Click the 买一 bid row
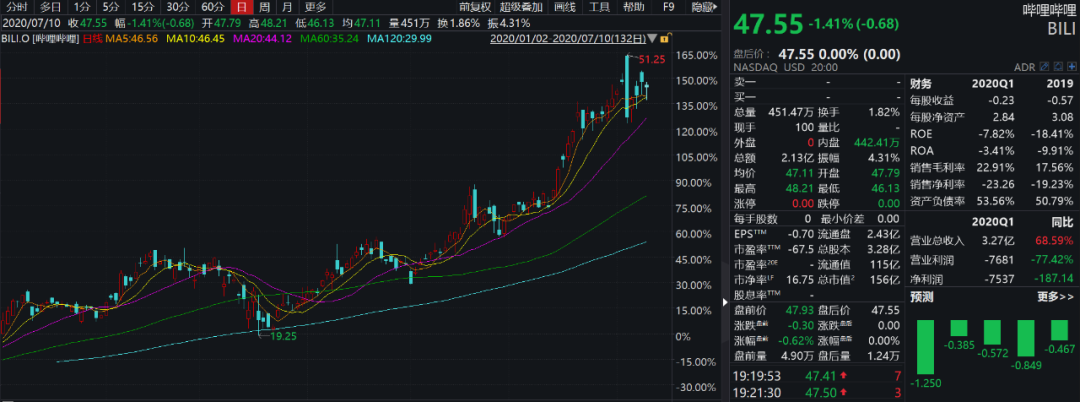 [x=817, y=97]
